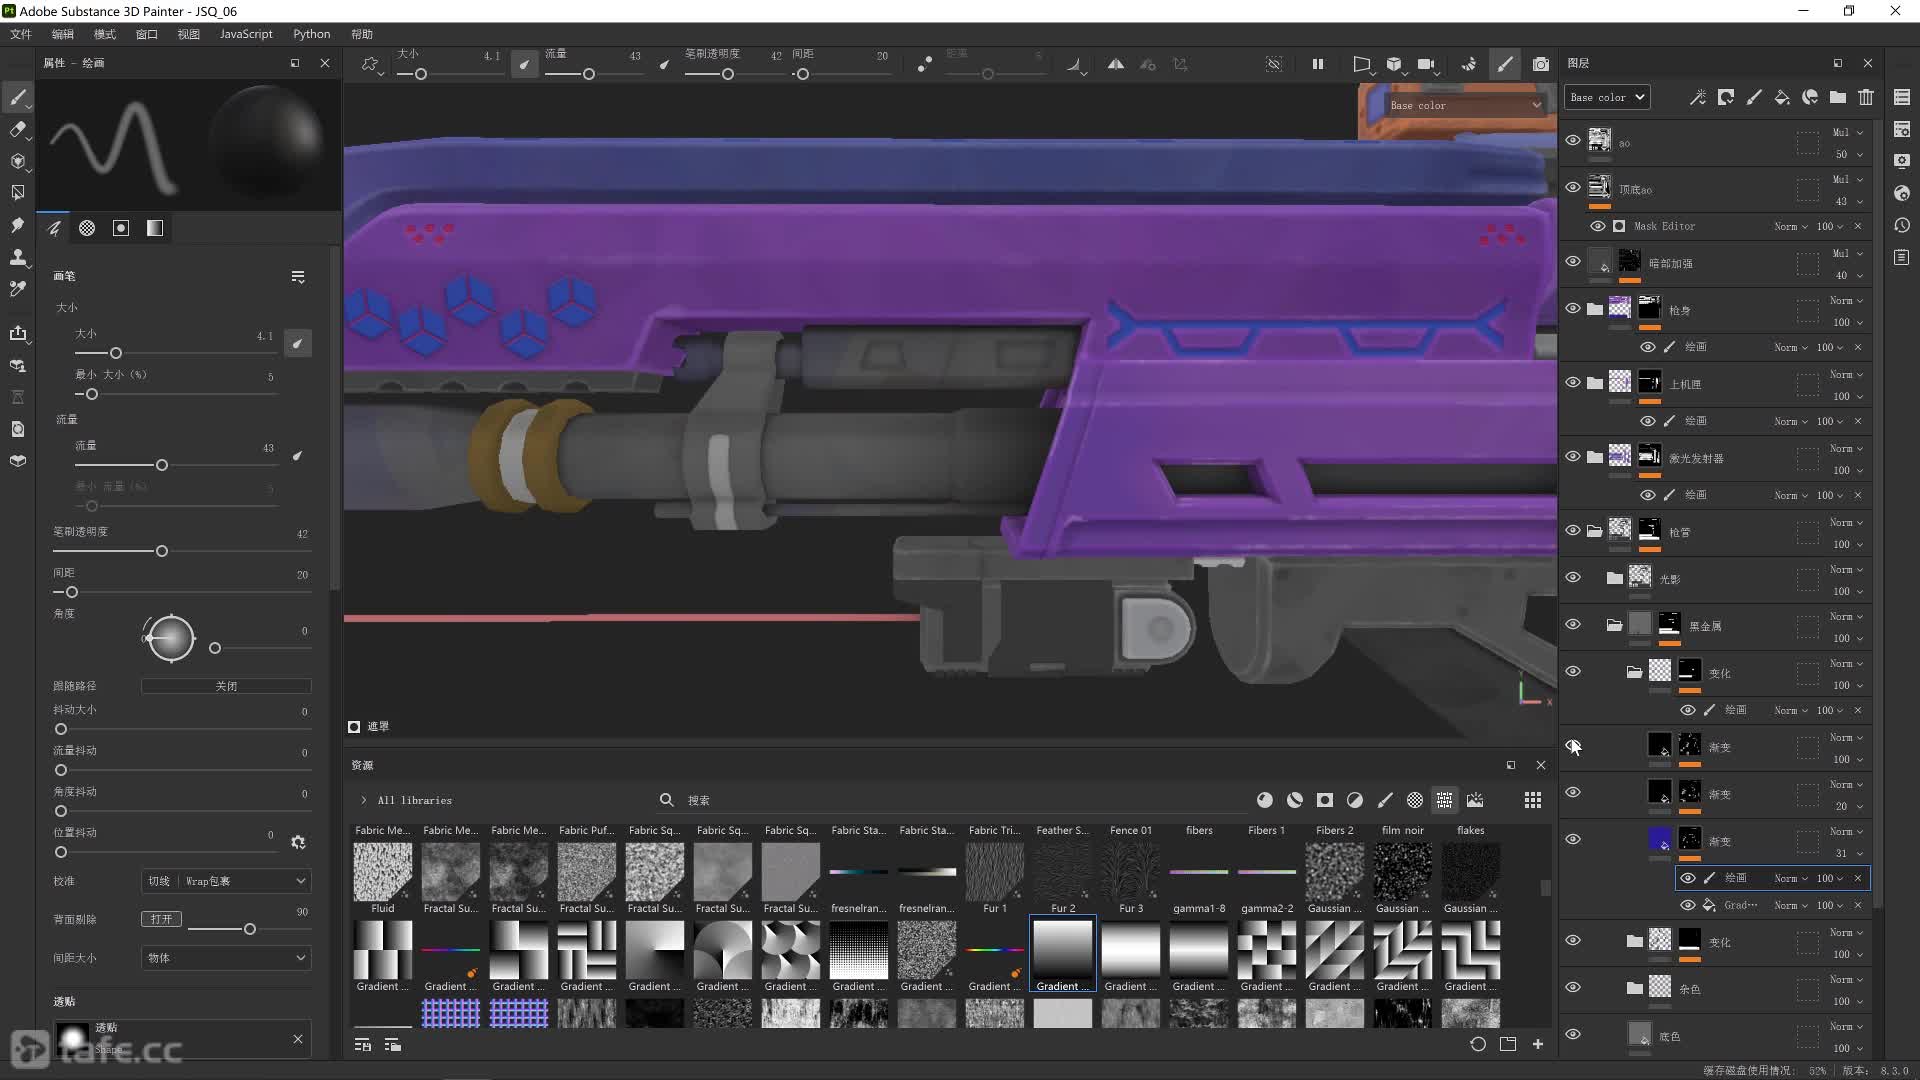Remove the Mask Editor effect with X
1920x1080 pixels.
coord(1858,226)
